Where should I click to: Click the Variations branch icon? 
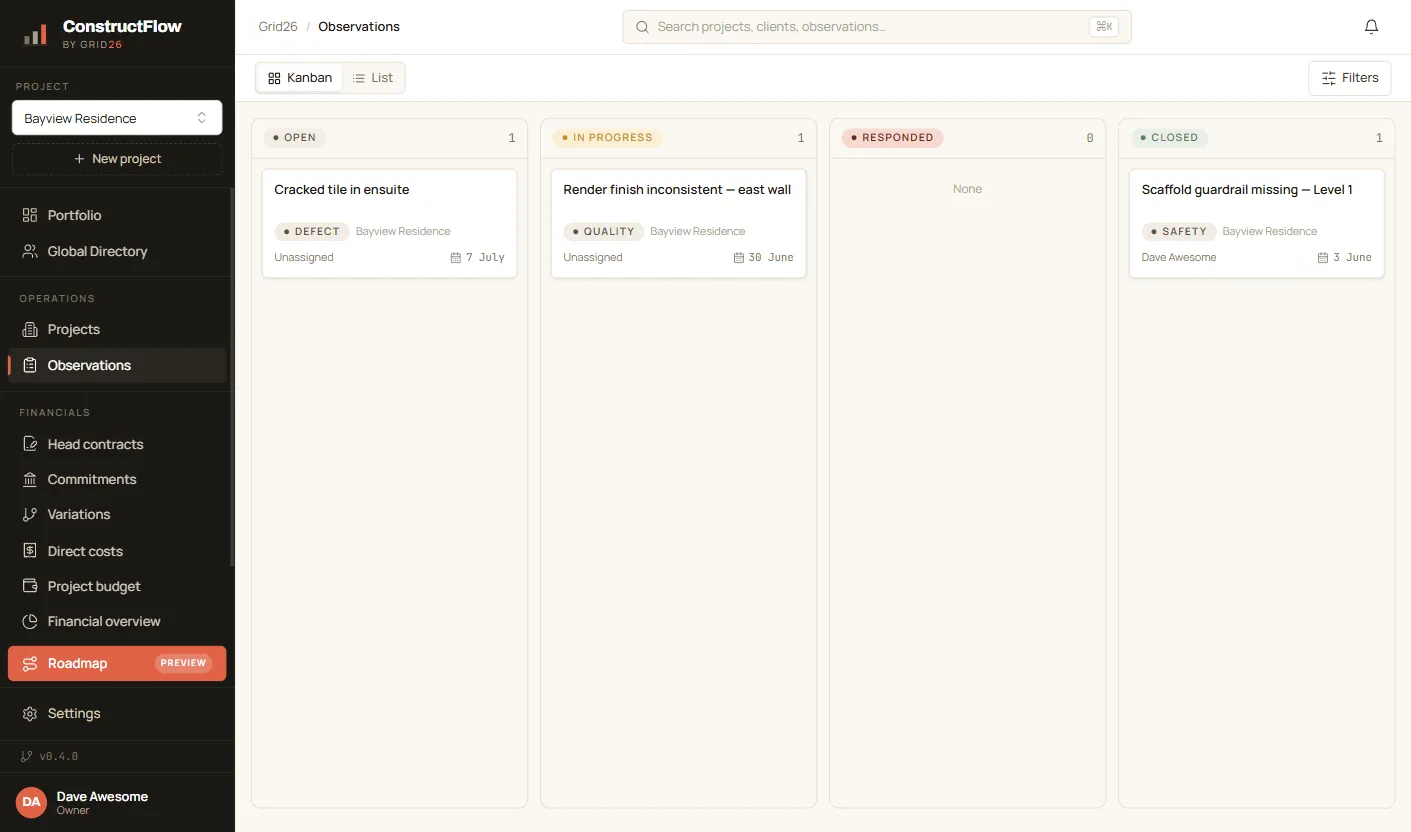pyautogui.click(x=30, y=514)
